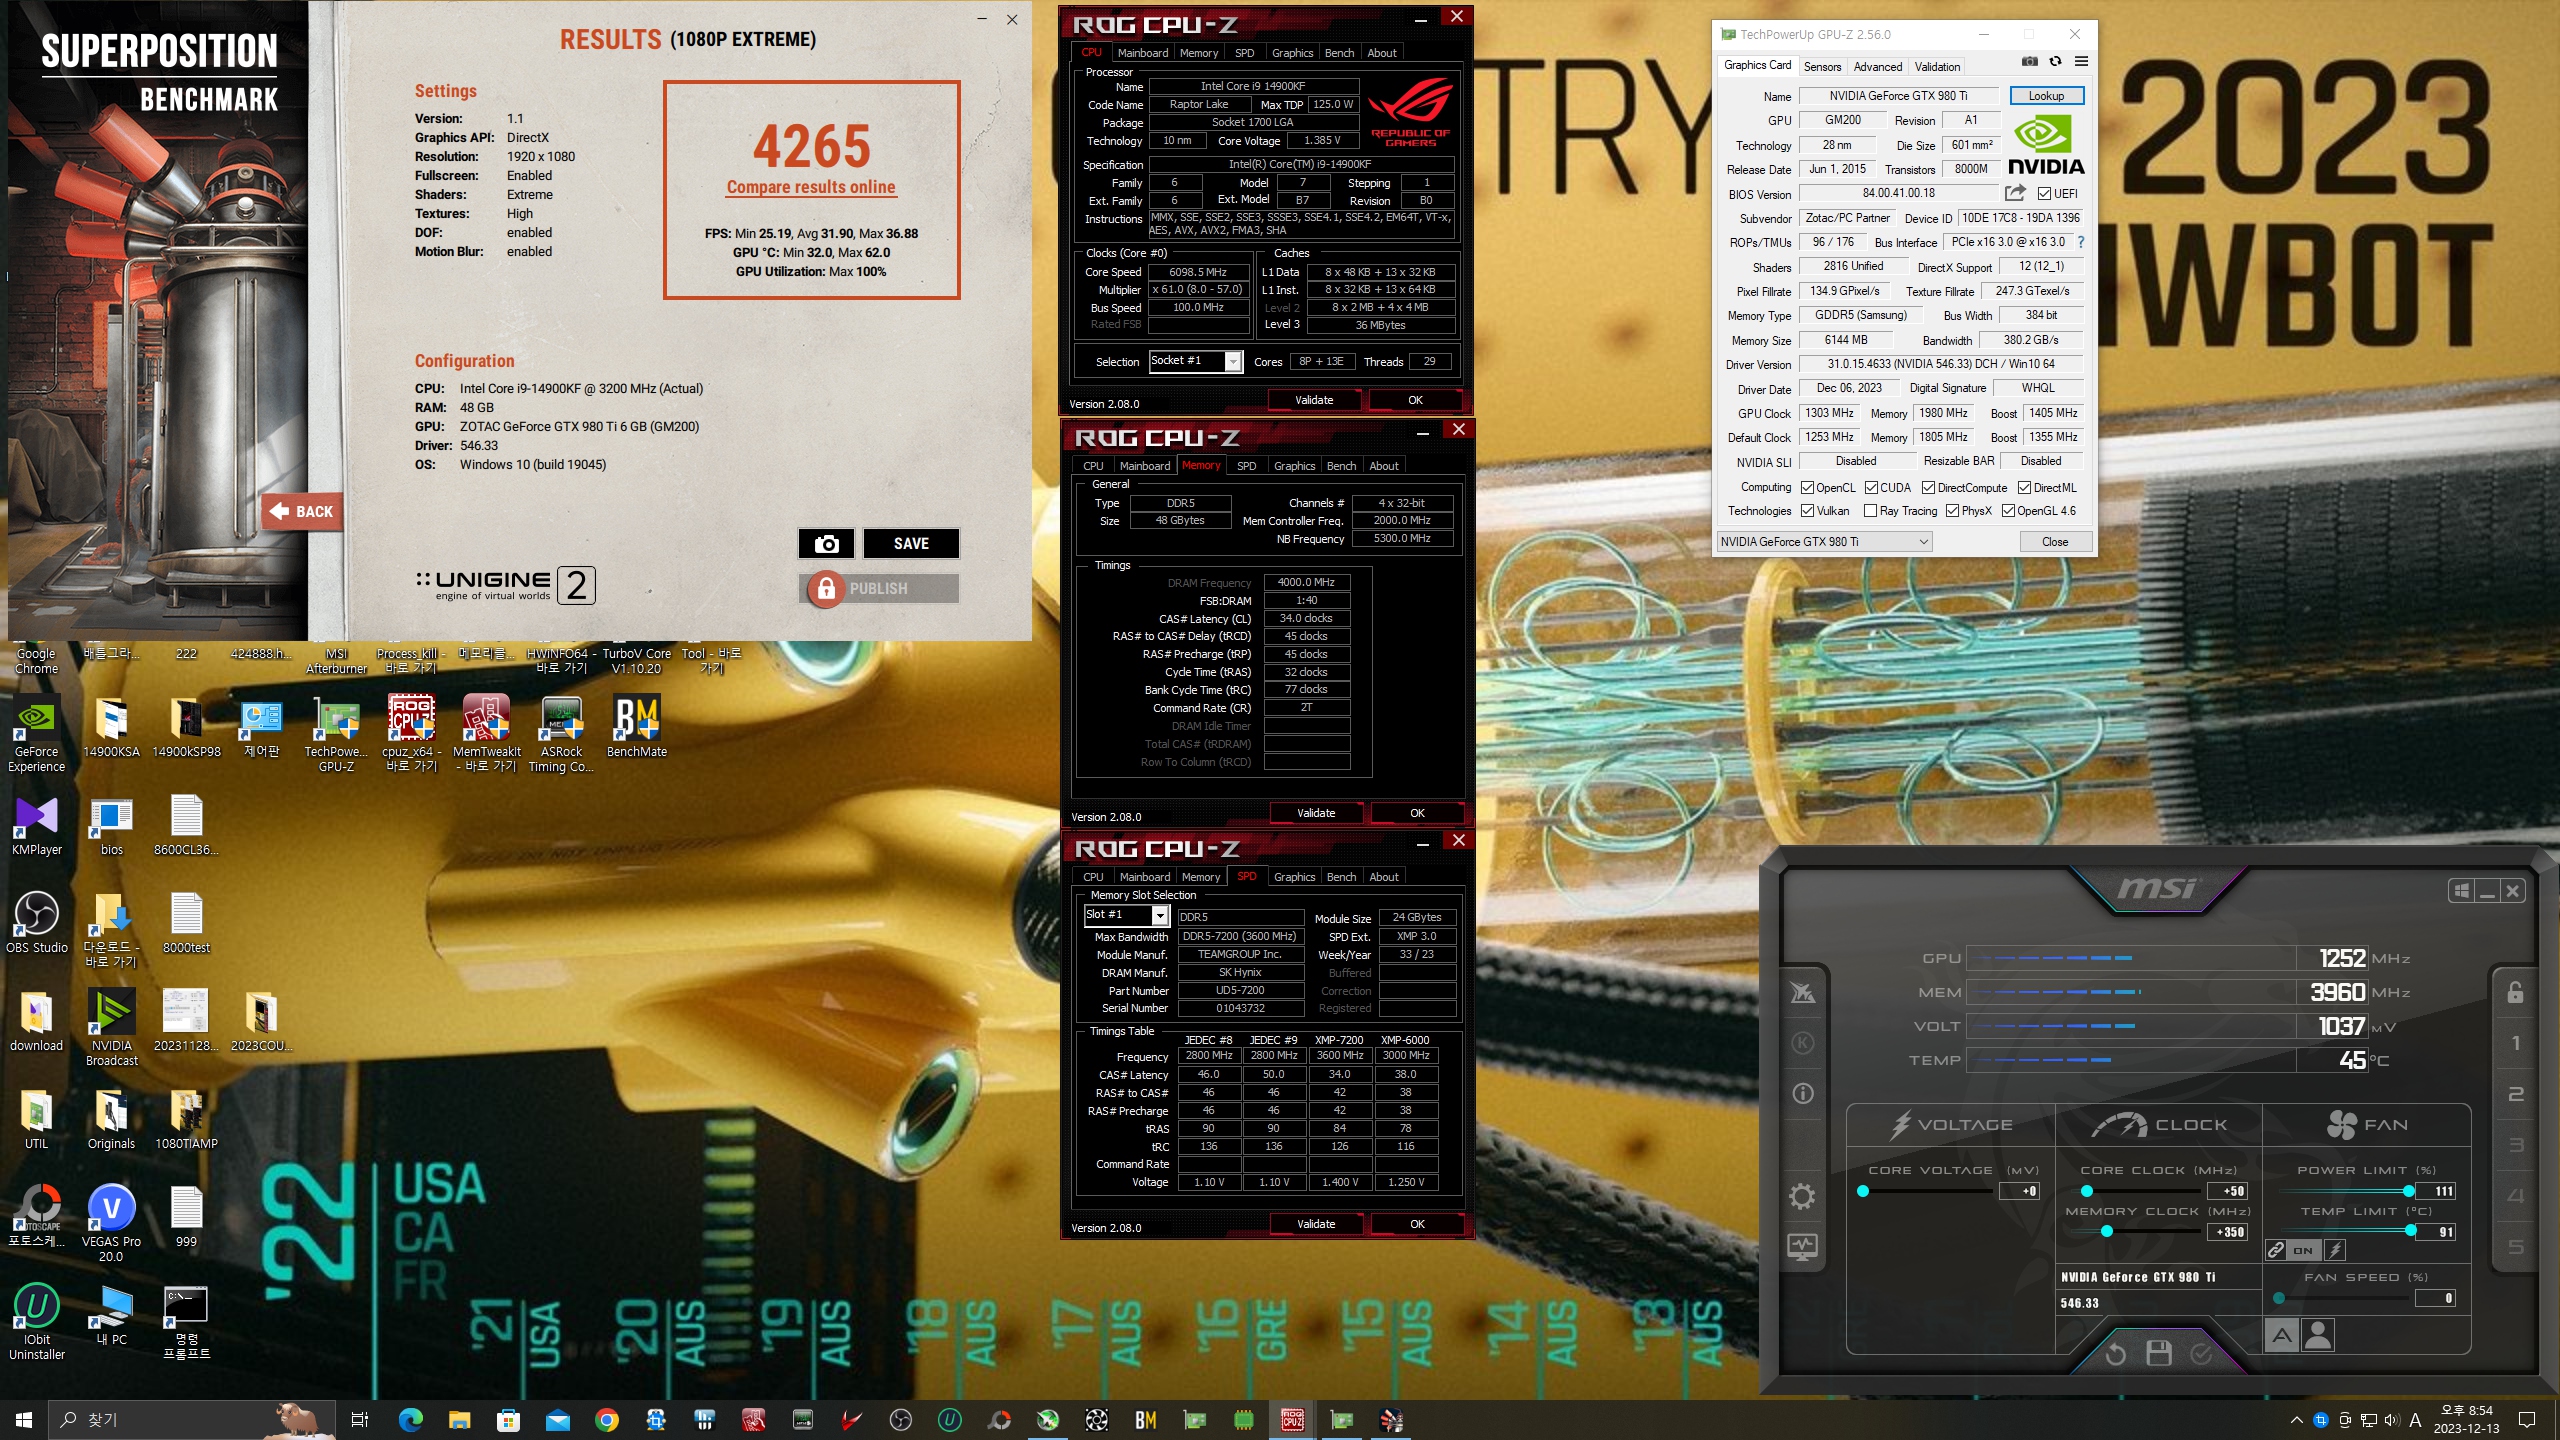The height and width of the screenshot is (1440, 2560).
Task: Open Windows Start menu
Action: pos(24,1419)
